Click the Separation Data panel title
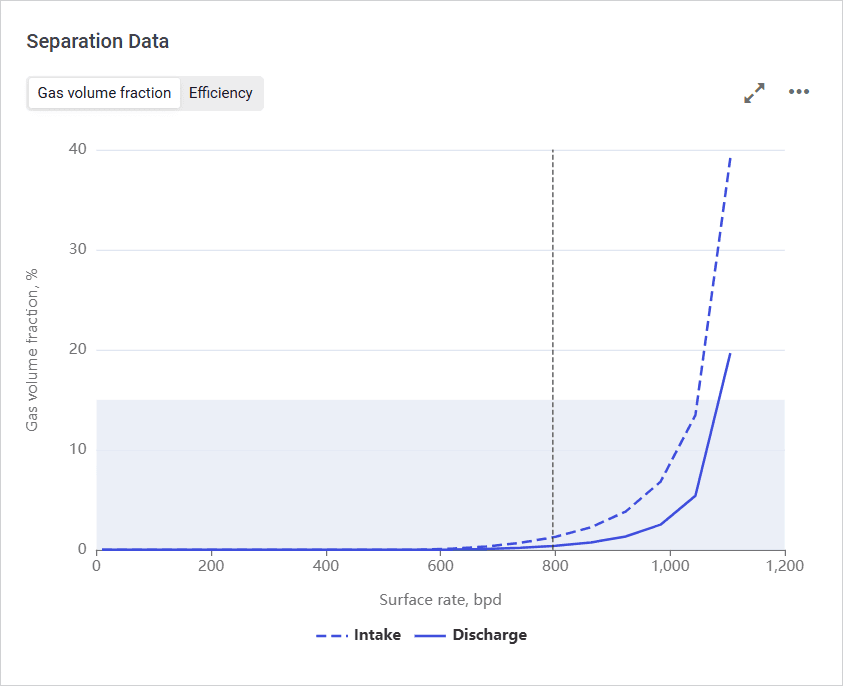Image resolution: width=843 pixels, height=686 pixels. pyautogui.click(x=97, y=41)
